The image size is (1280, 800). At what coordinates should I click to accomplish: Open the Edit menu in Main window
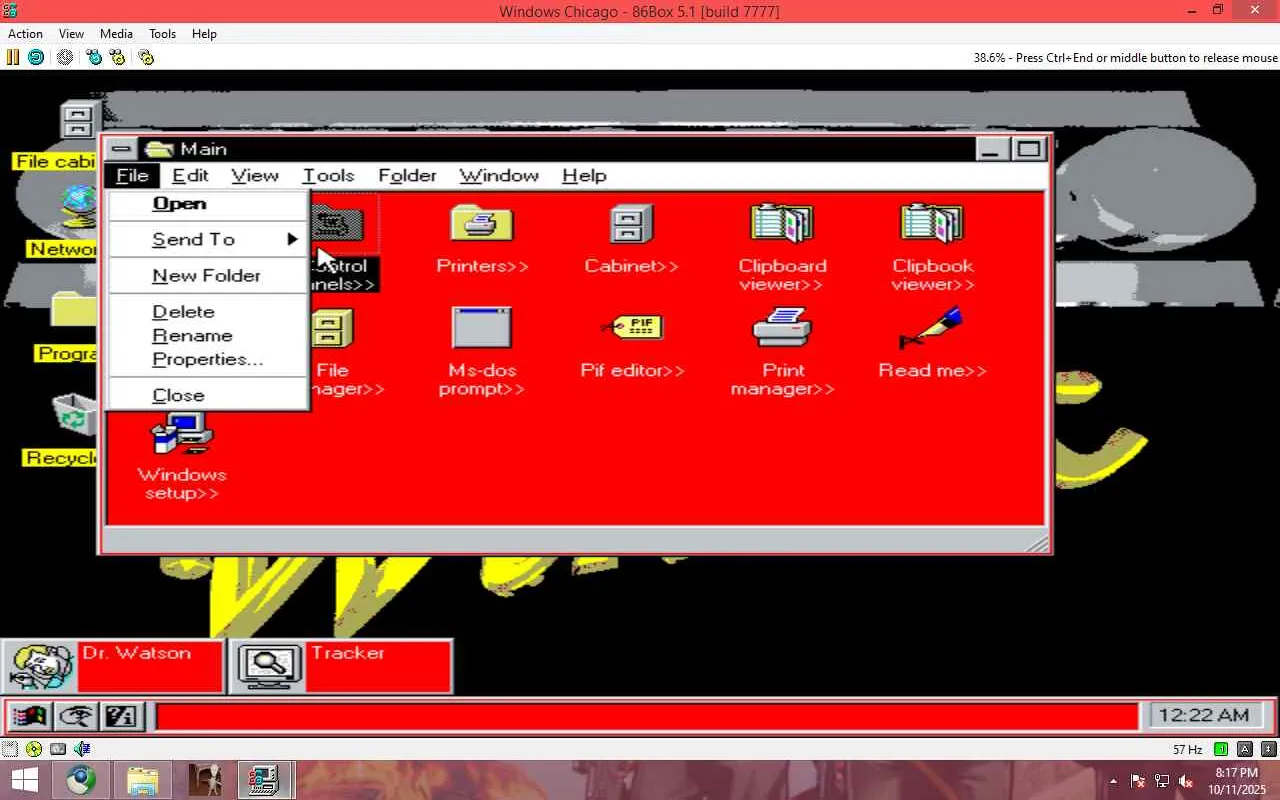tap(190, 176)
